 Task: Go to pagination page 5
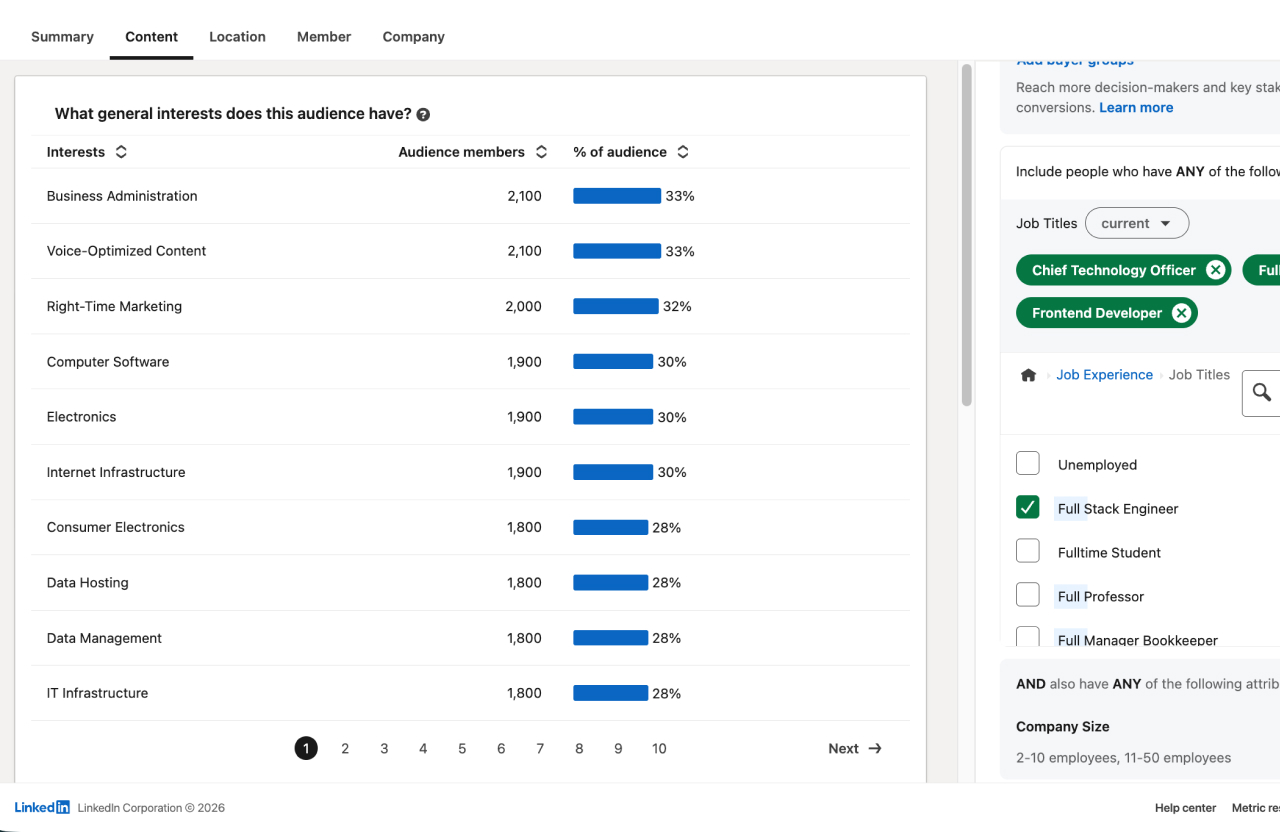click(x=462, y=748)
